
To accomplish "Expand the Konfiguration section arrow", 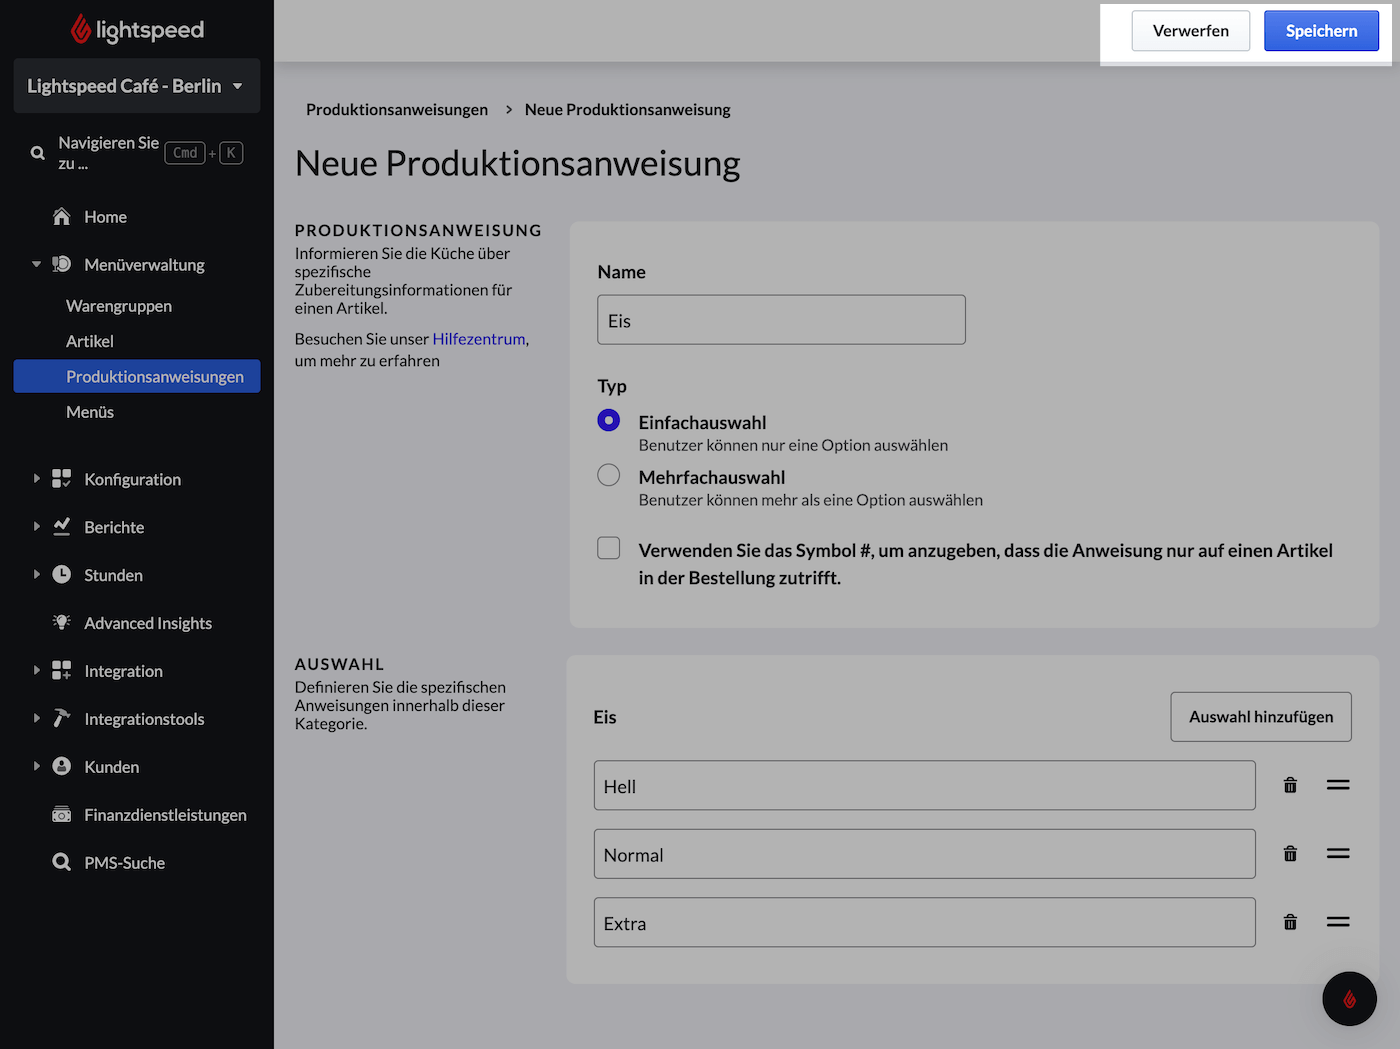I will 36,479.
